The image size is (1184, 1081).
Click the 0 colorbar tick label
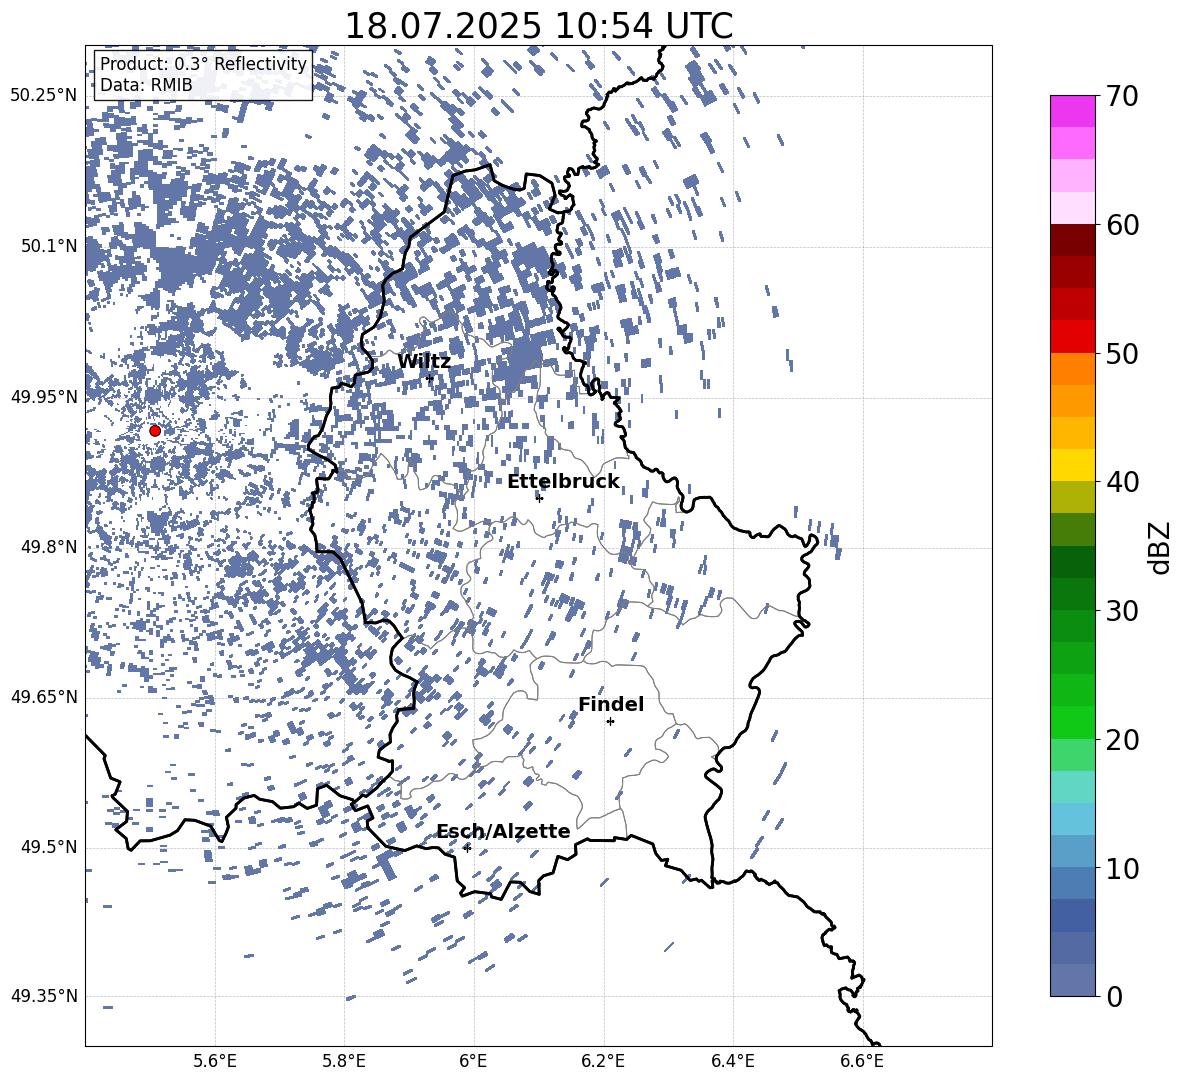1114,996
